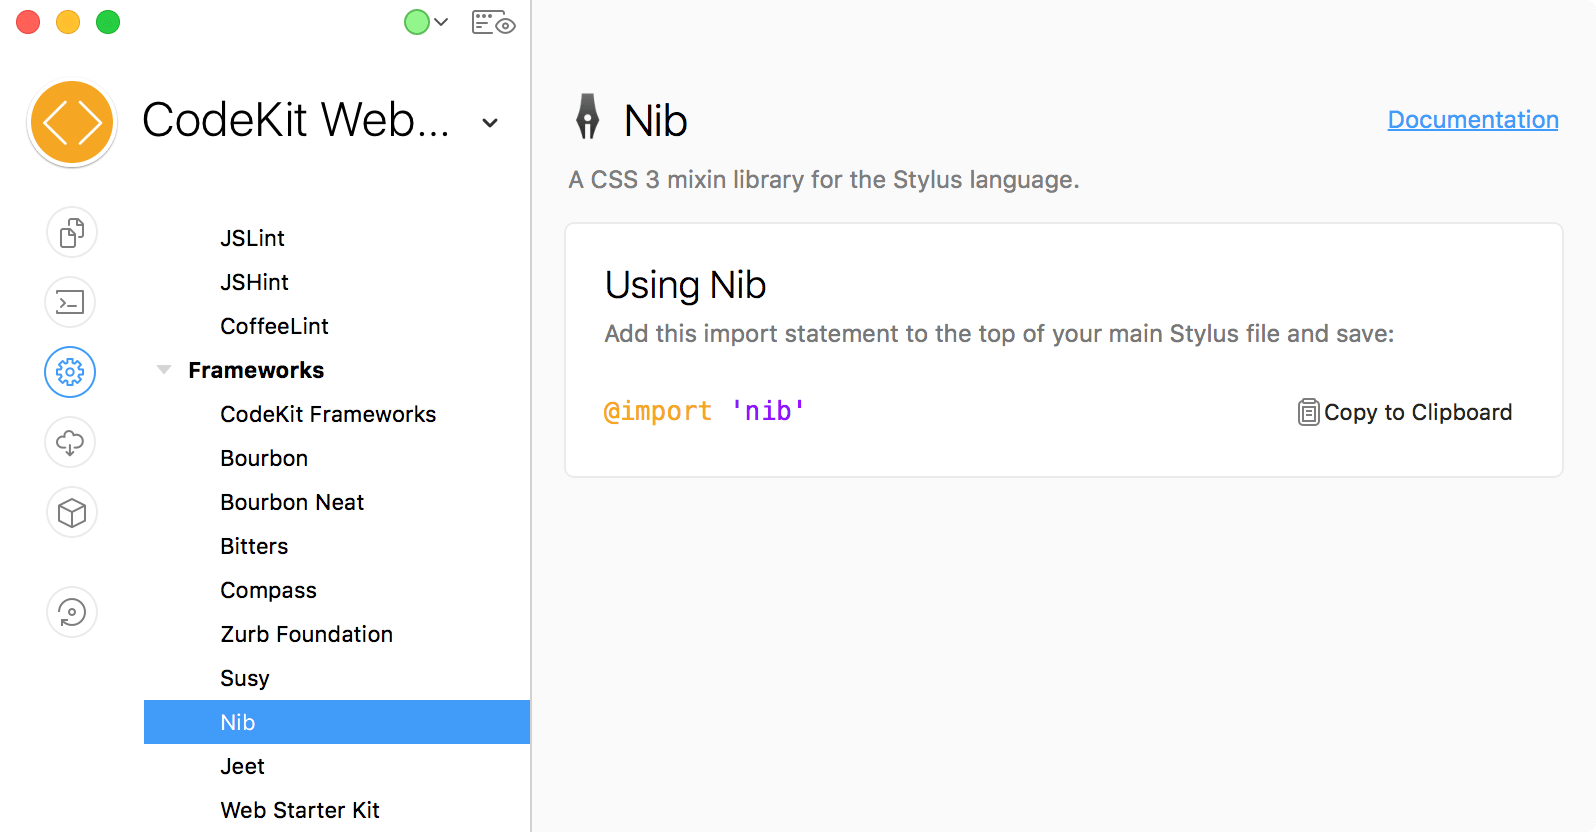Select the gear settings icon
Screen dimensions: 1596x832
pyautogui.click(x=70, y=372)
